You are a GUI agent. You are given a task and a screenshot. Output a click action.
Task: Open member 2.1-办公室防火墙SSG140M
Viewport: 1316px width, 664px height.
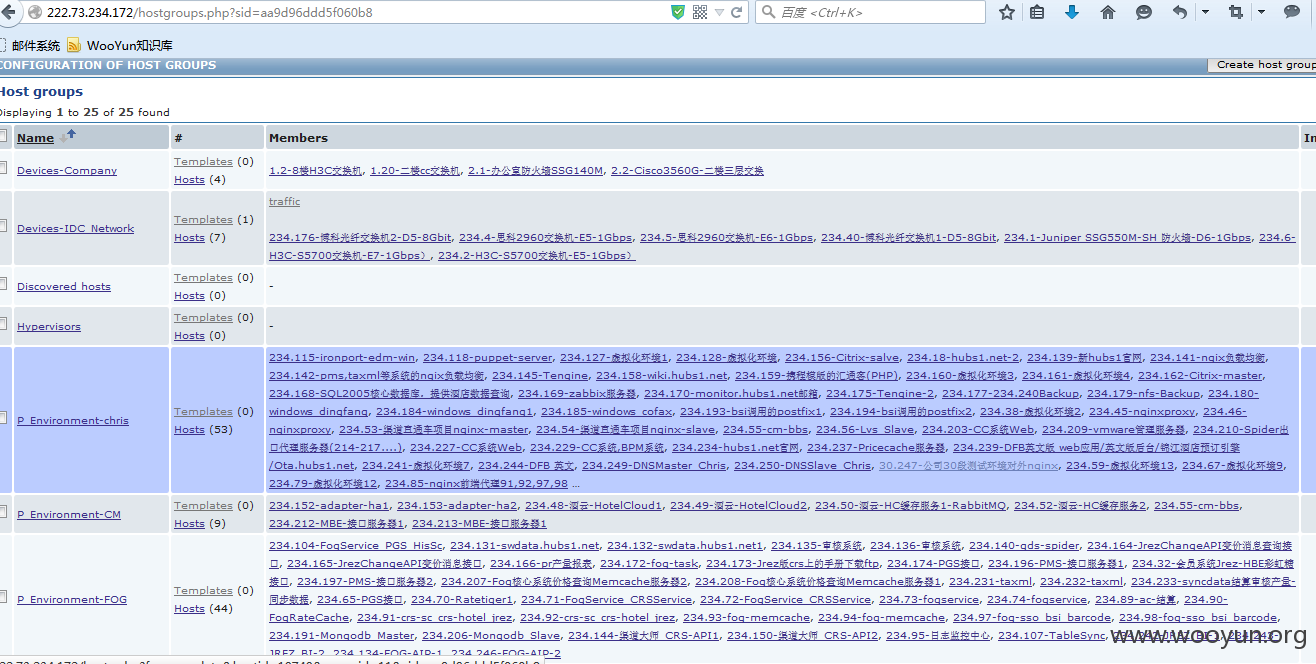pos(535,171)
